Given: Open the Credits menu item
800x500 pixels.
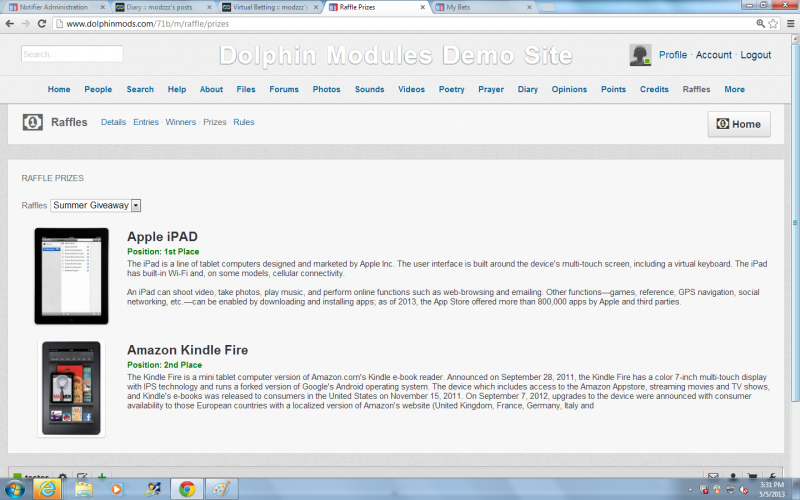Looking at the screenshot, I should pyautogui.click(x=654, y=89).
